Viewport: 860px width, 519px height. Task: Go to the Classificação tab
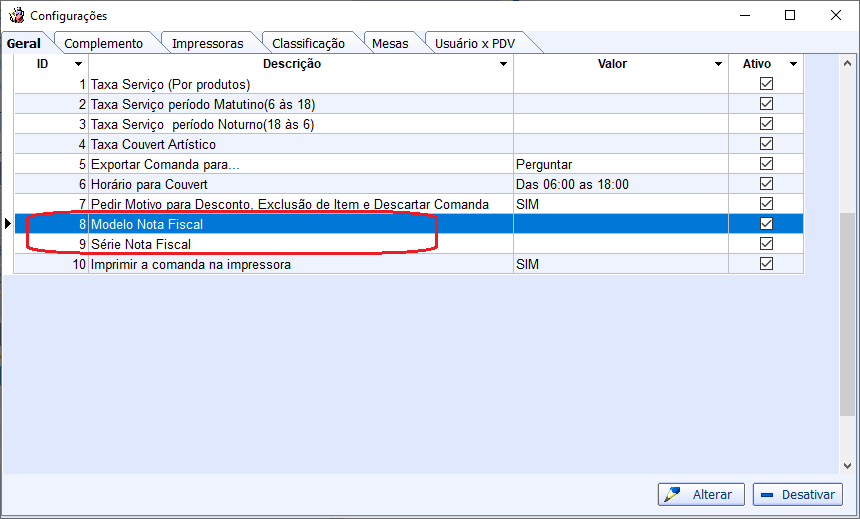point(308,43)
